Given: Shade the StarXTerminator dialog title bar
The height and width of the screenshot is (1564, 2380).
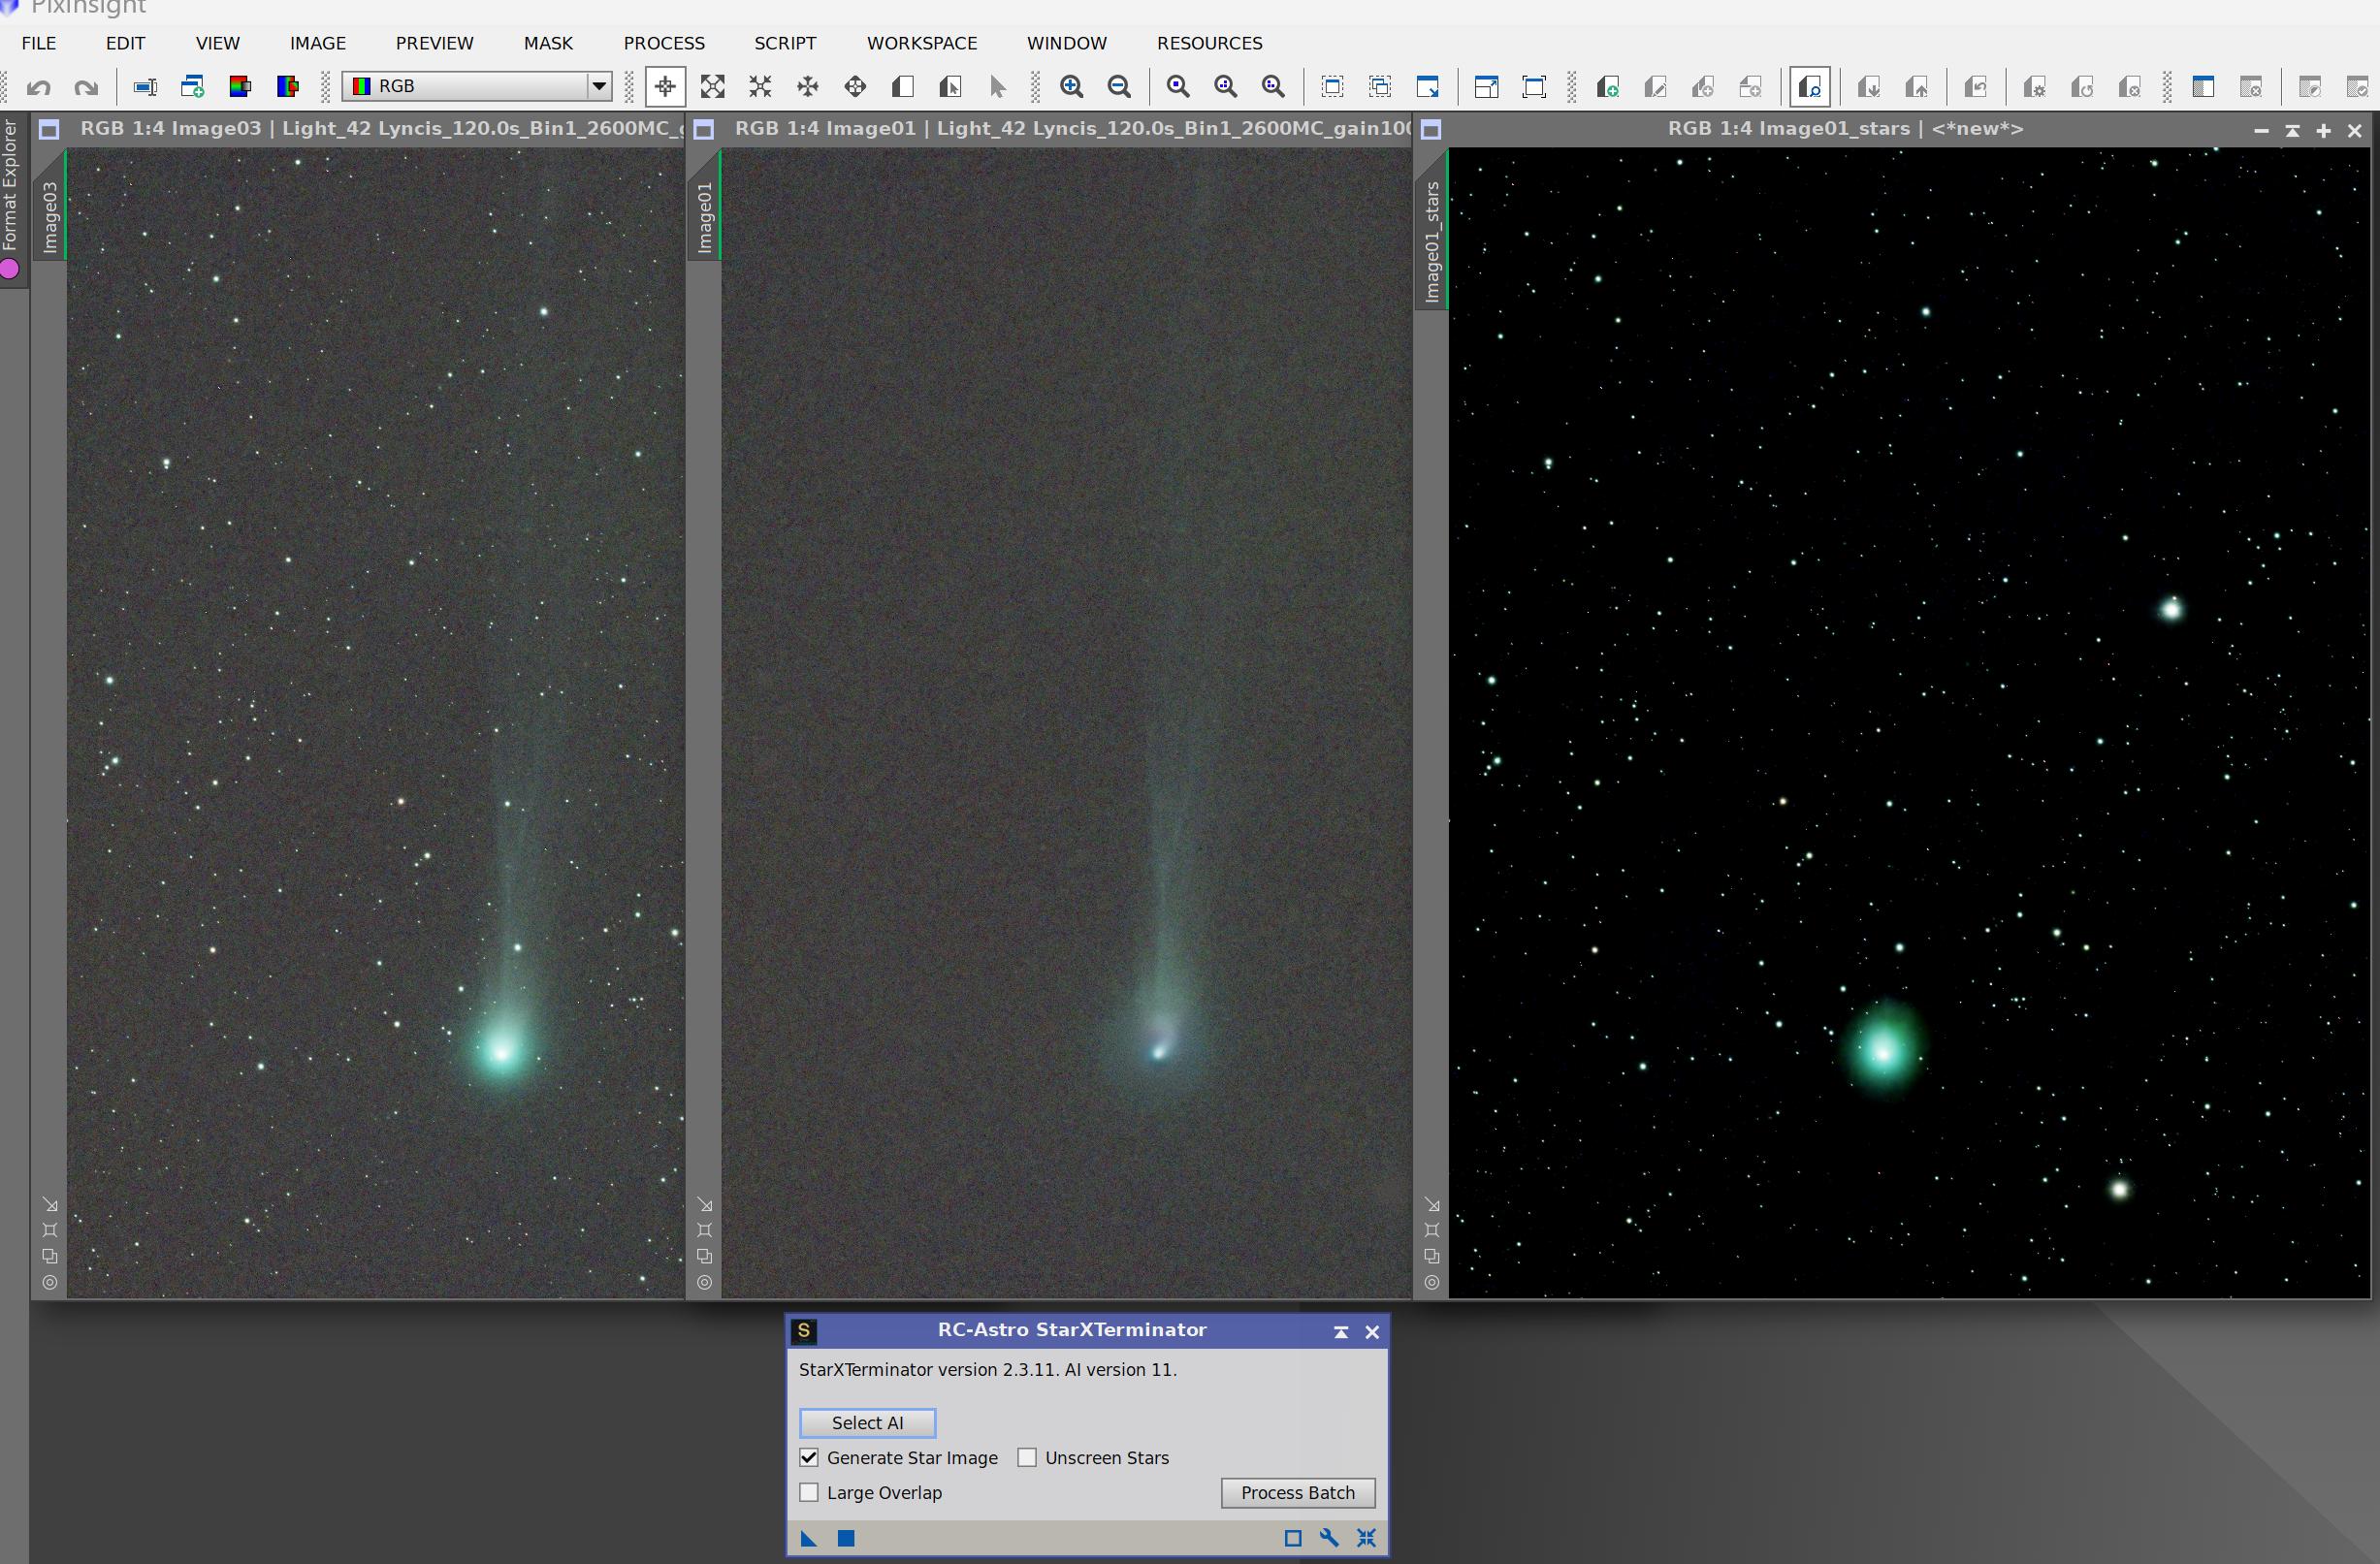Looking at the screenshot, I should coord(1341,1332).
